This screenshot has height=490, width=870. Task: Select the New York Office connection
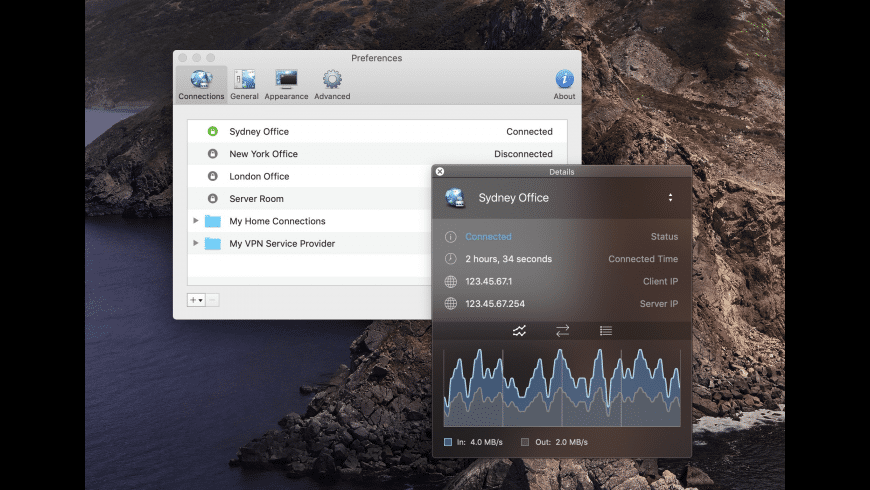[377, 154]
